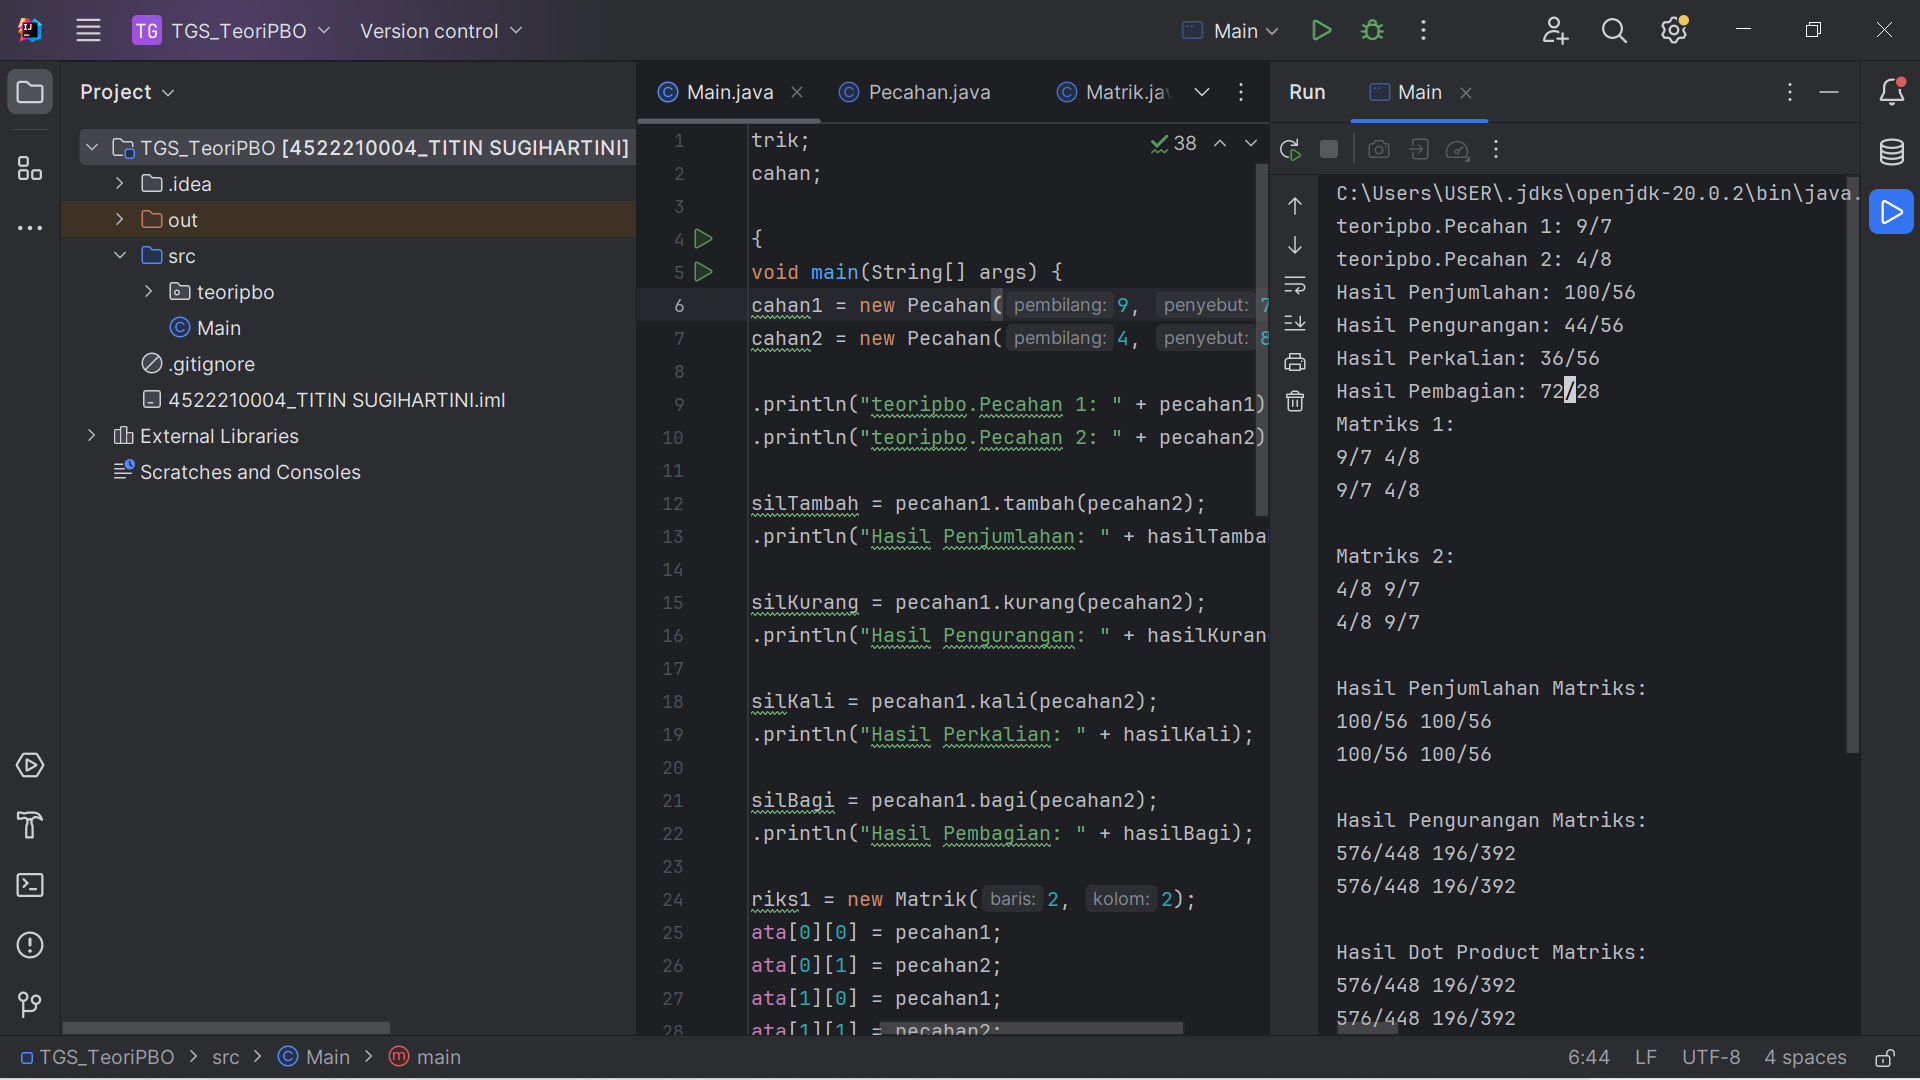Toggle soft-wrap in the Run console
This screenshot has height=1080, width=1920.
(x=1295, y=285)
